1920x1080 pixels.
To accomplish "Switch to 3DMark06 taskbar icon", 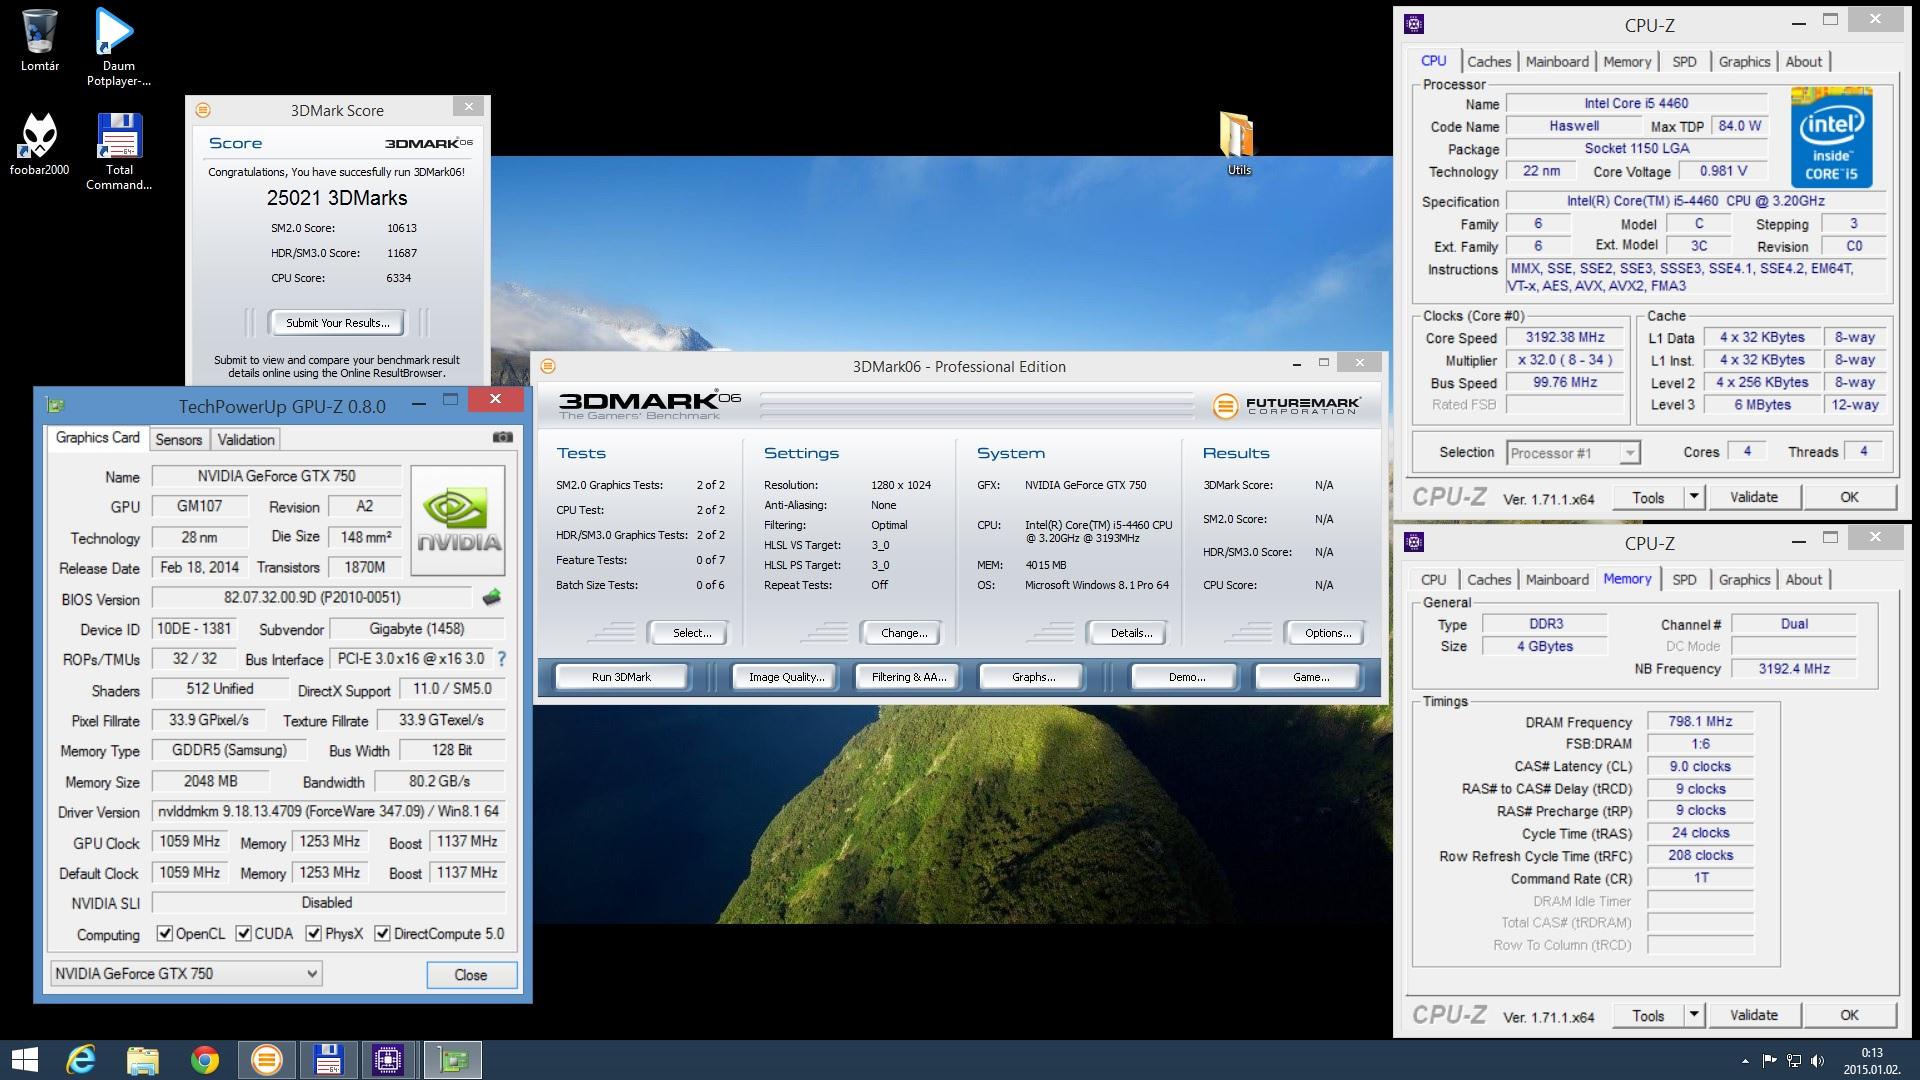I will (267, 1060).
